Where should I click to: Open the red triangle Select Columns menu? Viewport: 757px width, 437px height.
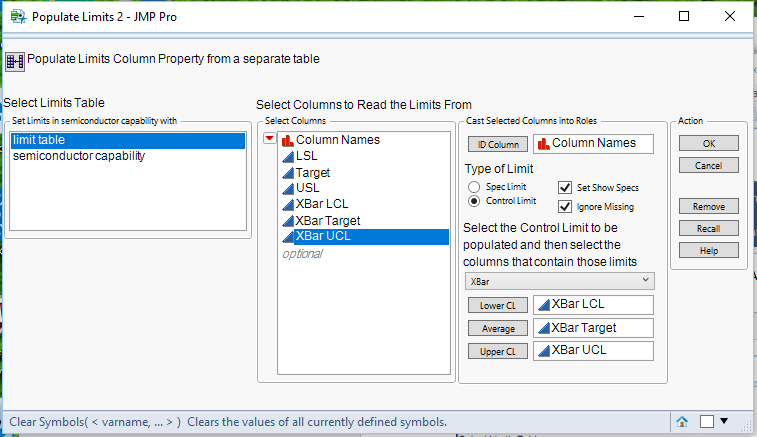tap(269, 139)
